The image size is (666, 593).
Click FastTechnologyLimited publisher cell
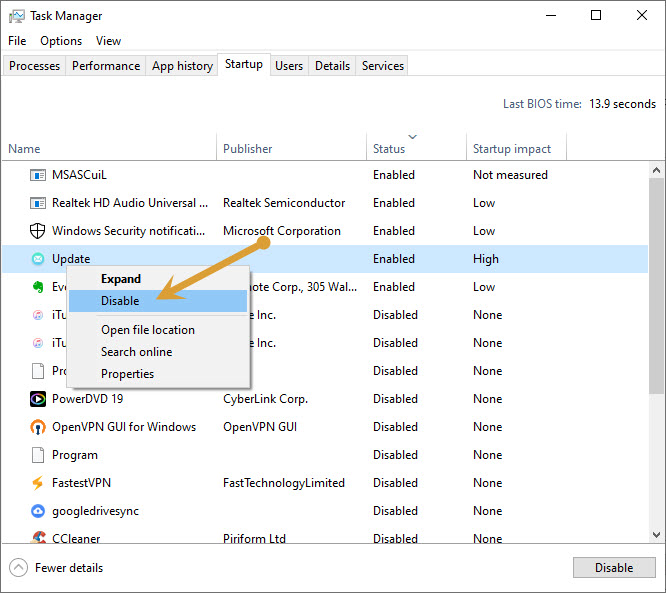pos(284,483)
